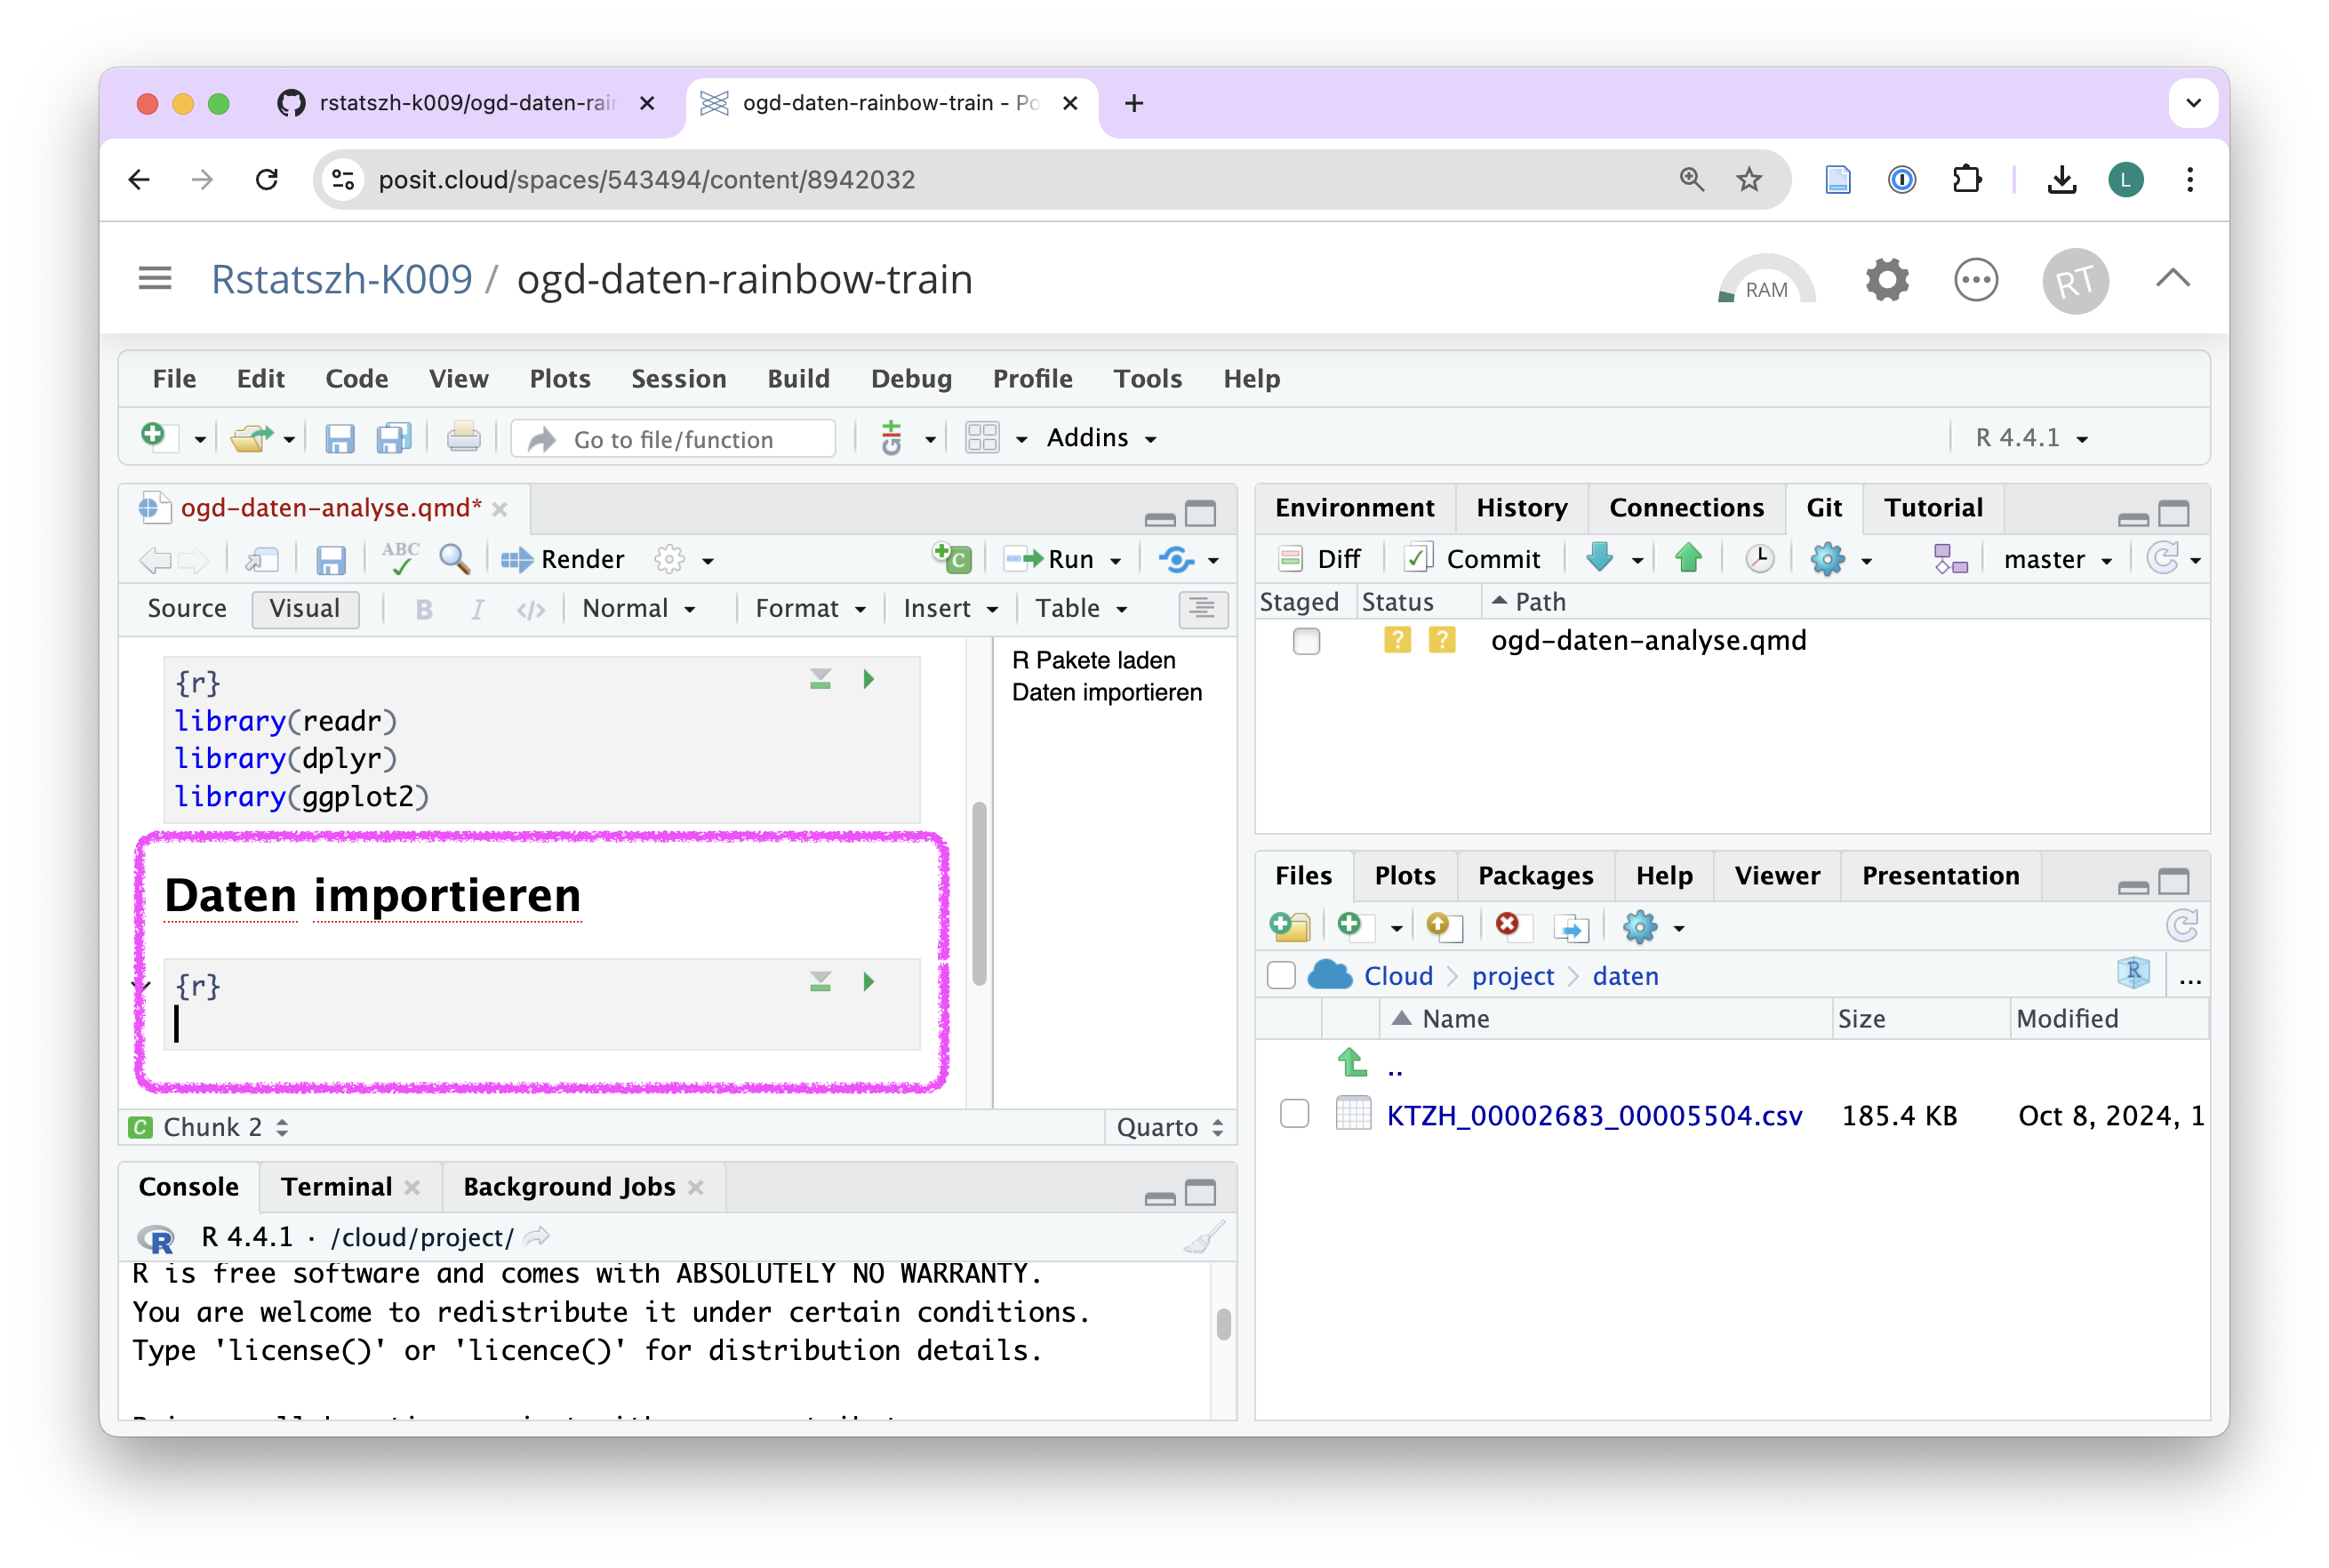Pull changes with Git pull arrow
The height and width of the screenshot is (1568, 2329).
[x=1600, y=557]
